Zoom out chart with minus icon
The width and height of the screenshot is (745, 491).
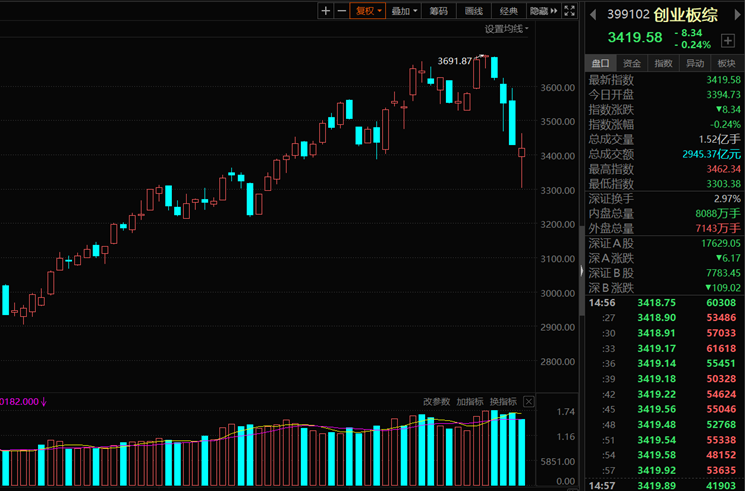(x=341, y=10)
